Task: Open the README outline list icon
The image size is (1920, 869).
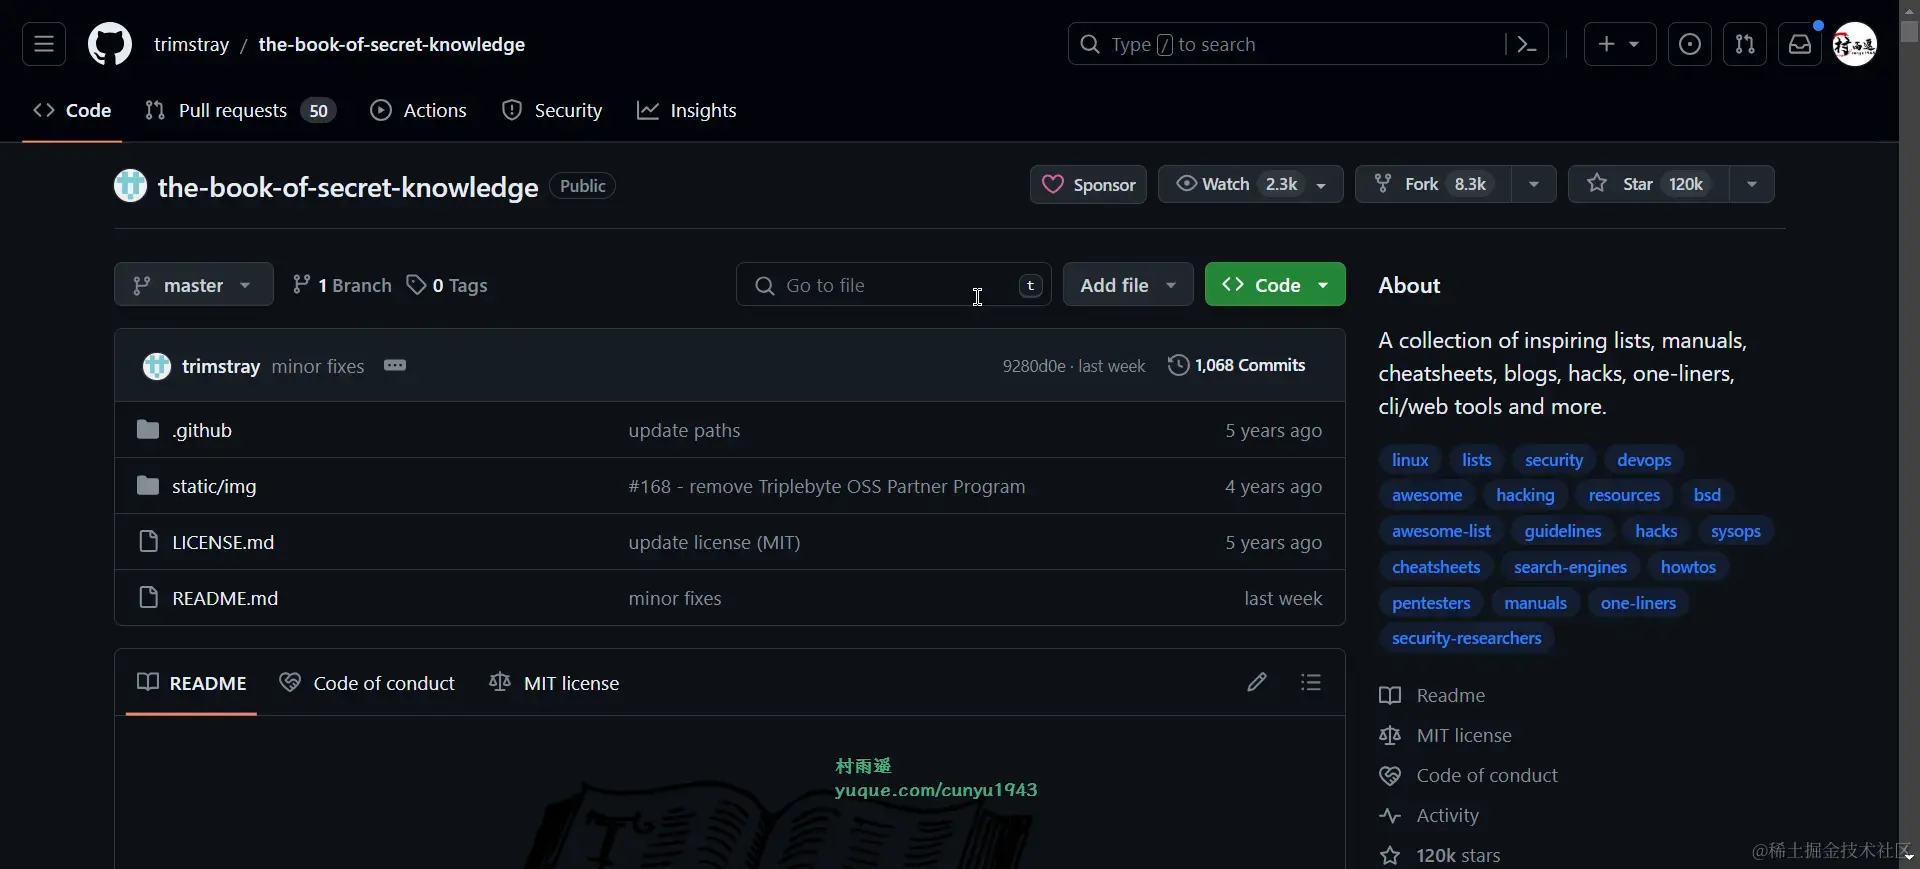Action: point(1311,682)
